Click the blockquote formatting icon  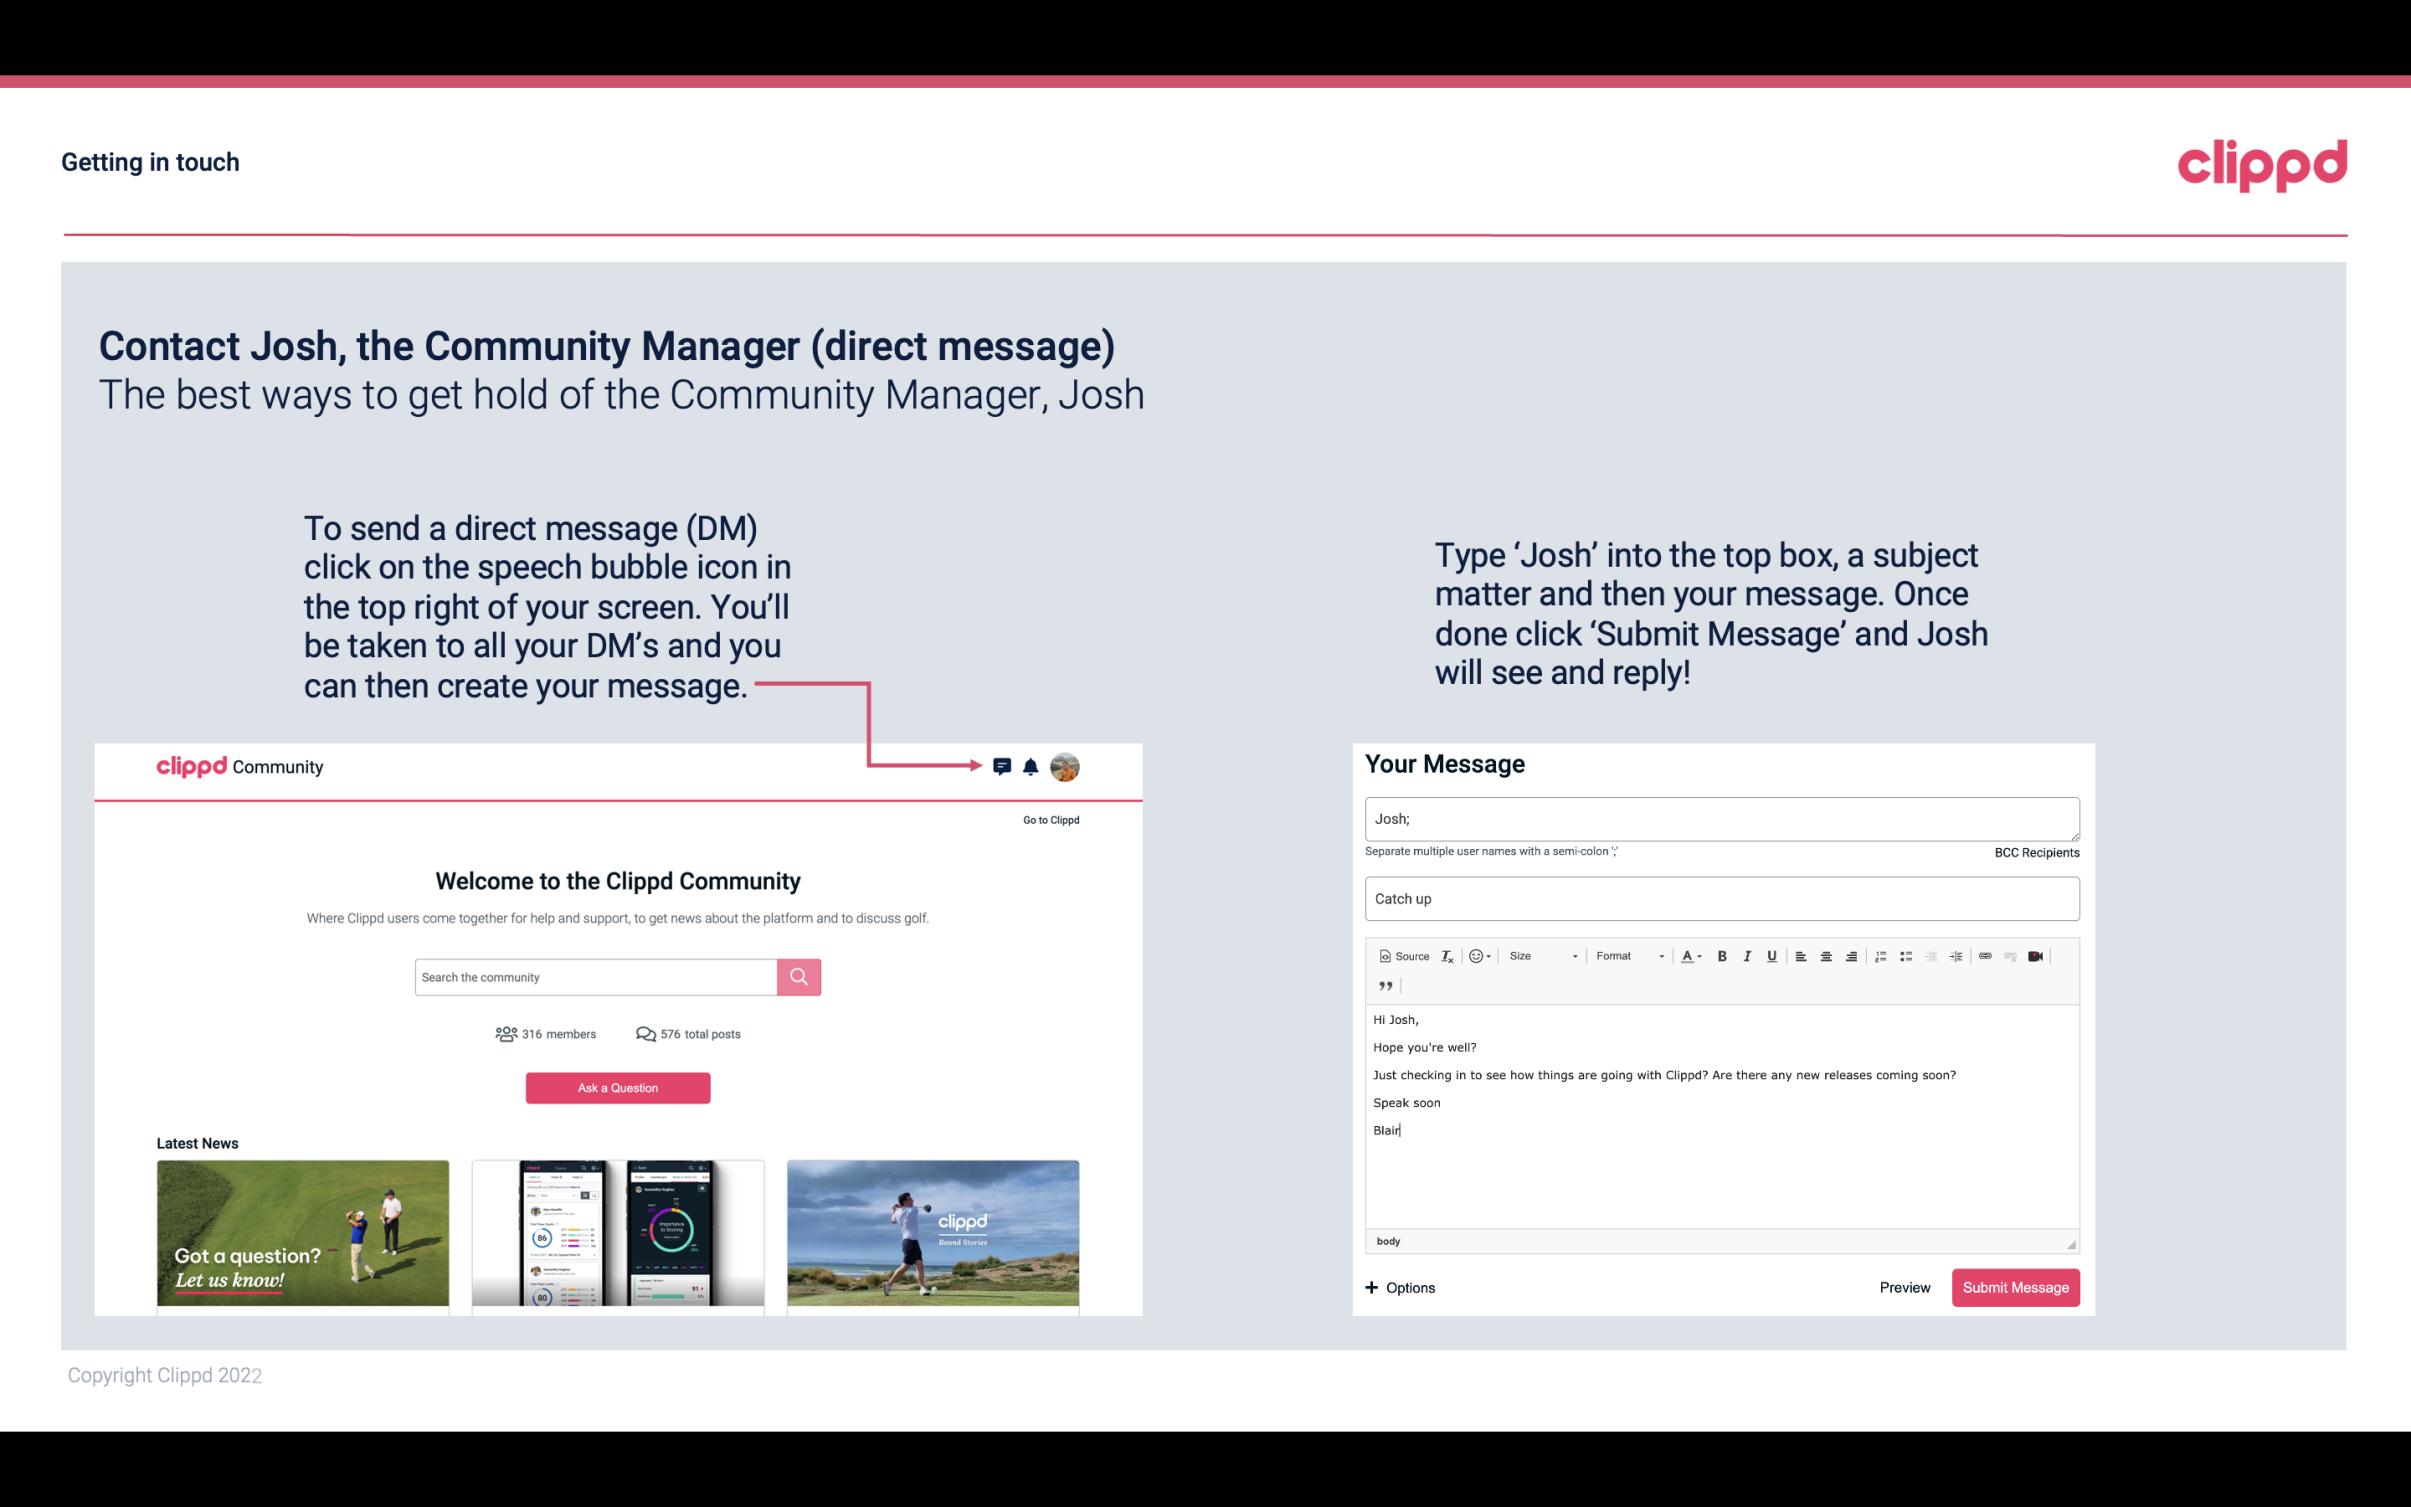tap(1383, 984)
